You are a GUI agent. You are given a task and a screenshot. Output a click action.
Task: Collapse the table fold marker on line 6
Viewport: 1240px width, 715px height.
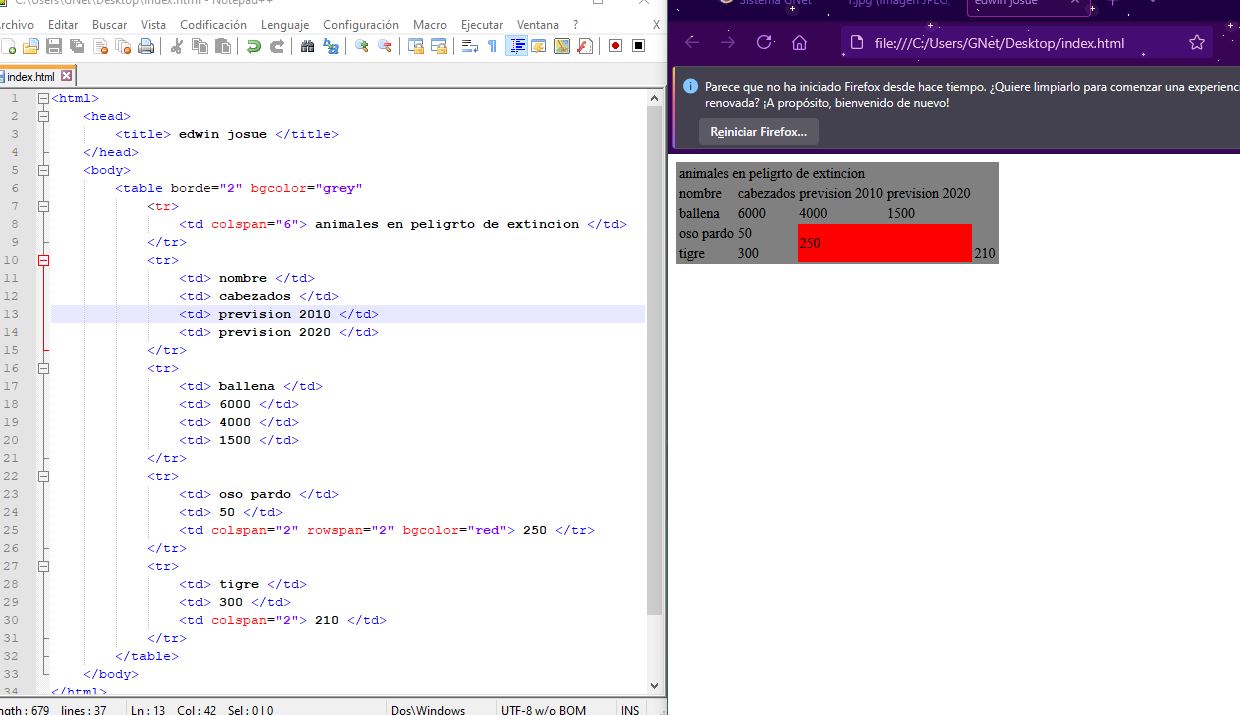43,188
